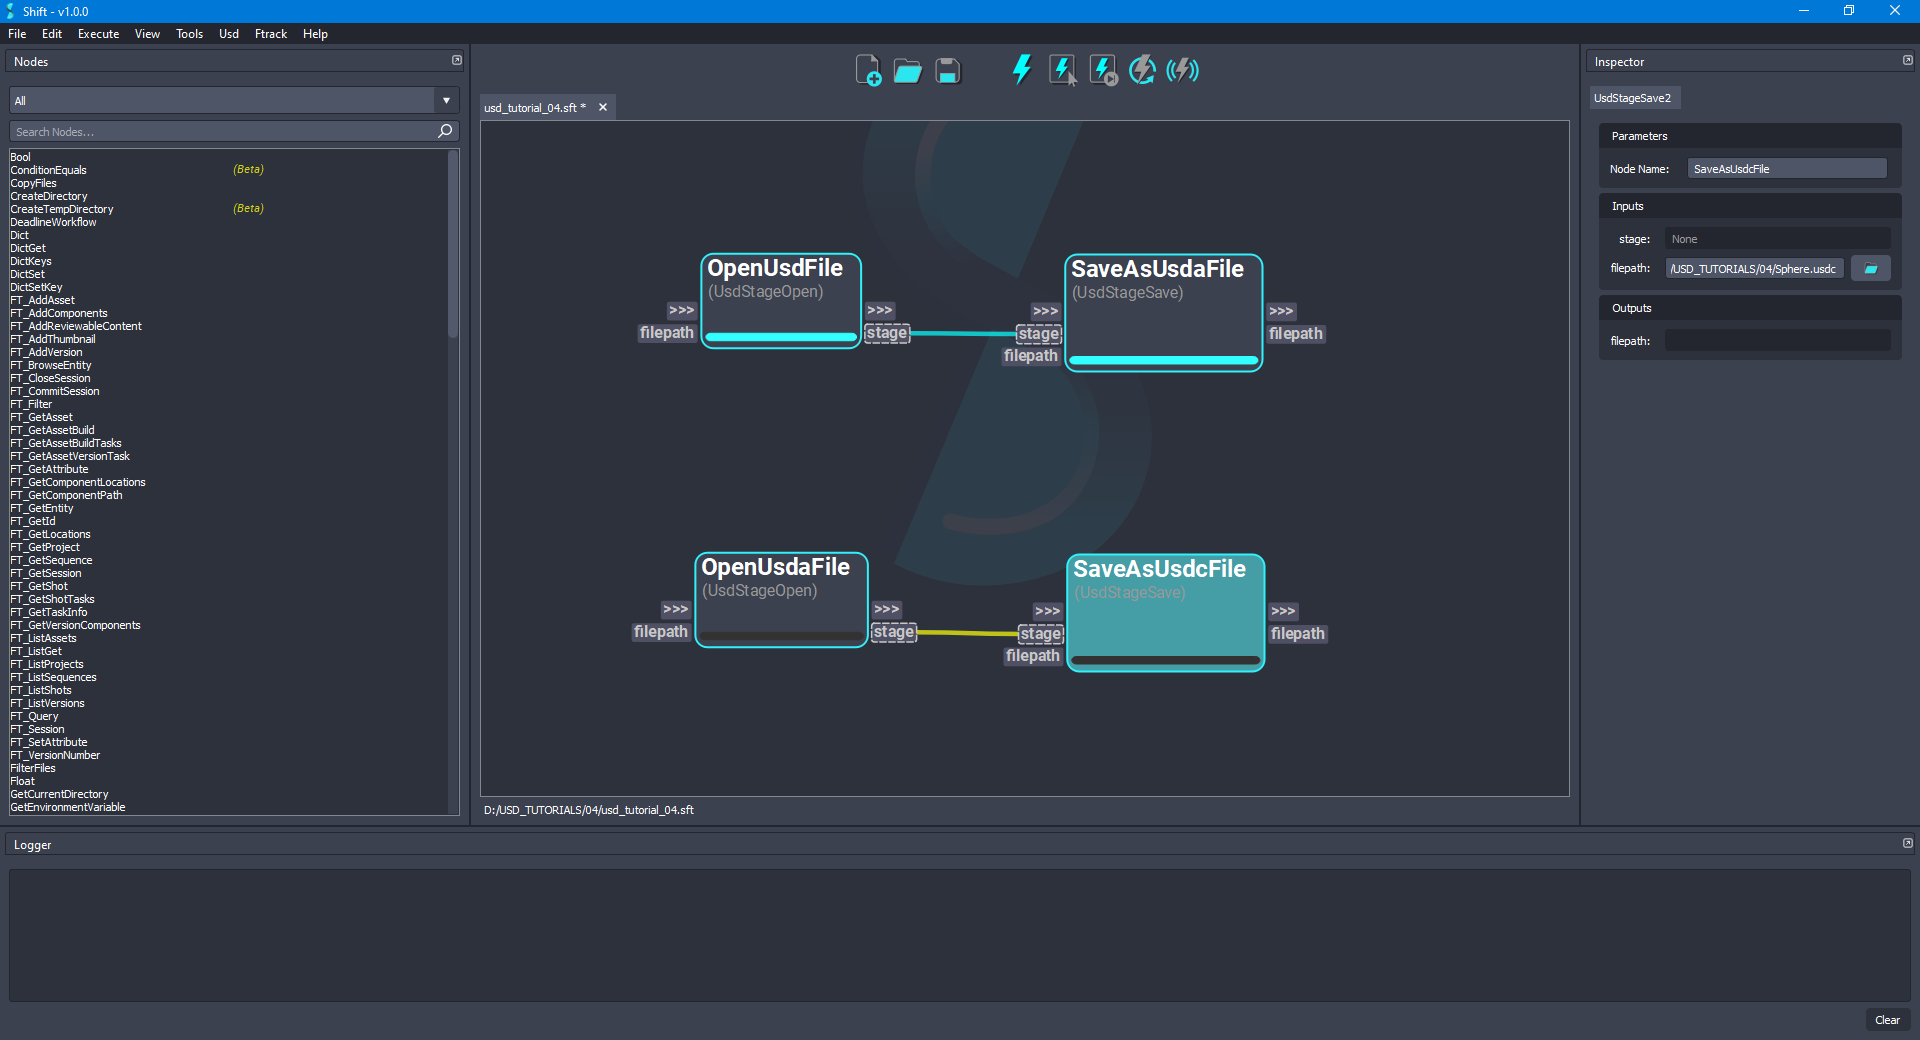The image size is (1920, 1040).
Task: Create a new graph file
Action: click(868, 70)
